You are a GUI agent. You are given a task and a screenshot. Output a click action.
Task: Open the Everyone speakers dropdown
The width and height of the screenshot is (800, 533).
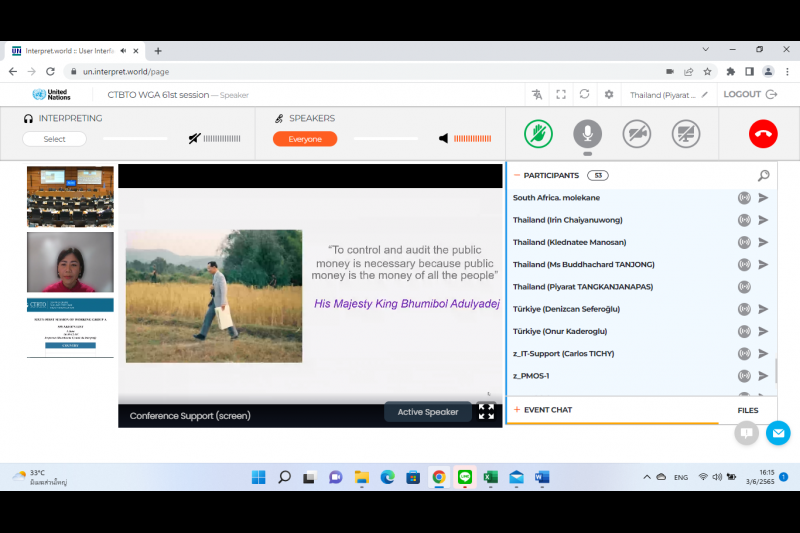click(305, 139)
